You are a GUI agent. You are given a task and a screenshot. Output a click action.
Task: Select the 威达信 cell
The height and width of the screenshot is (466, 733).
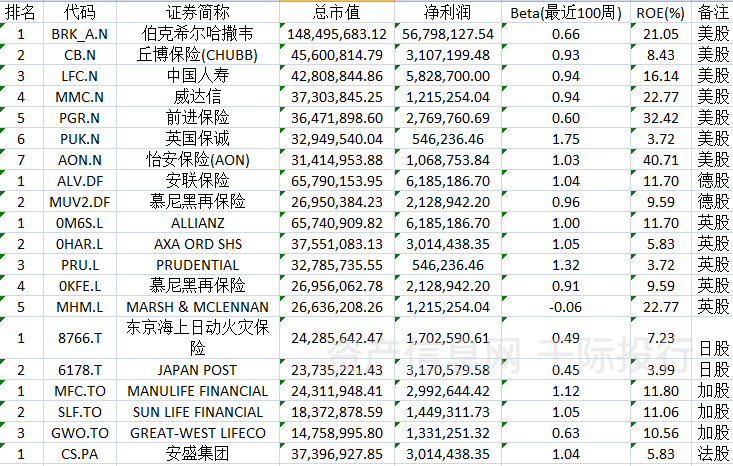pos(198,97)
